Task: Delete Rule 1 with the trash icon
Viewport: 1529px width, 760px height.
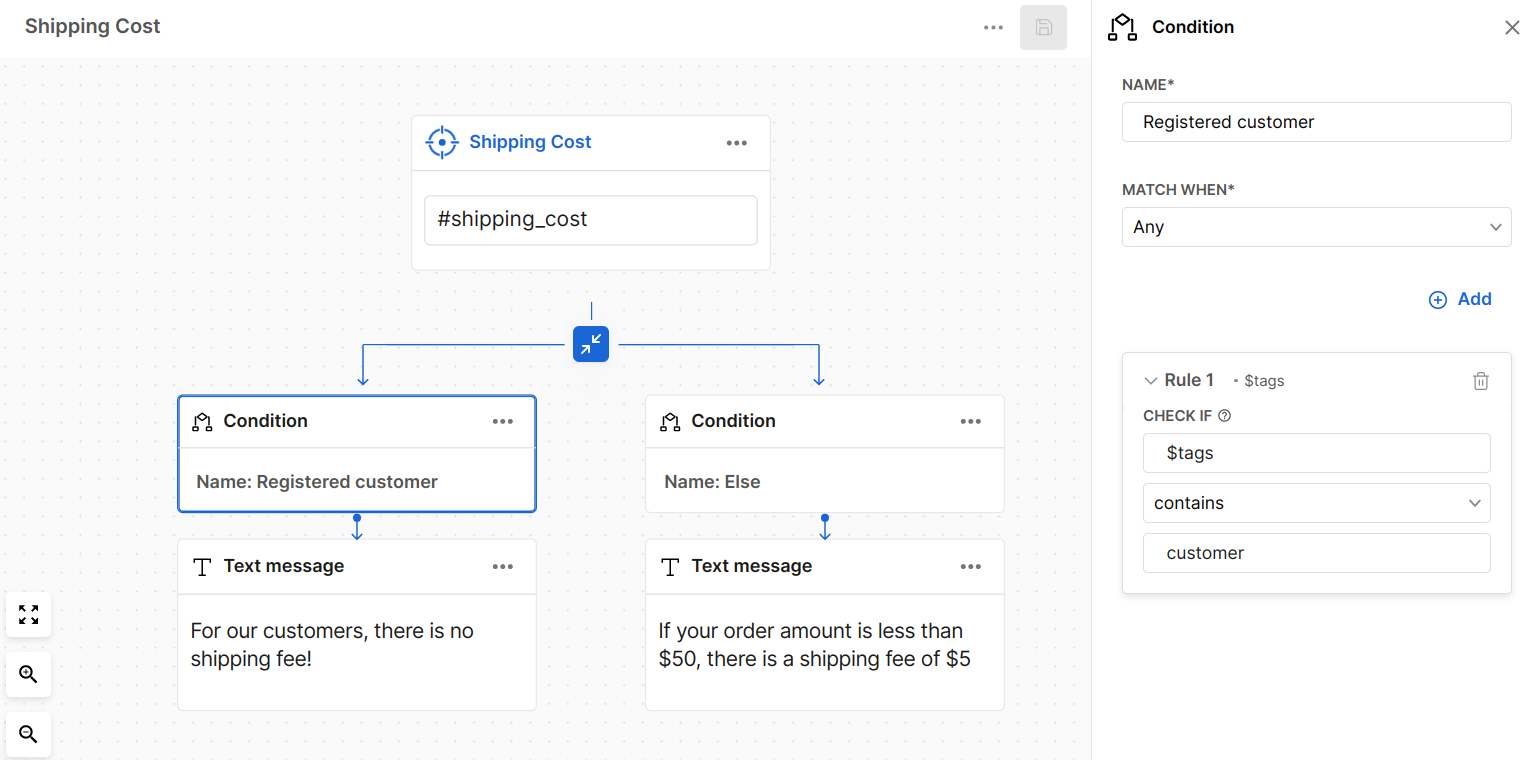Action: [x=1481, y=381]
